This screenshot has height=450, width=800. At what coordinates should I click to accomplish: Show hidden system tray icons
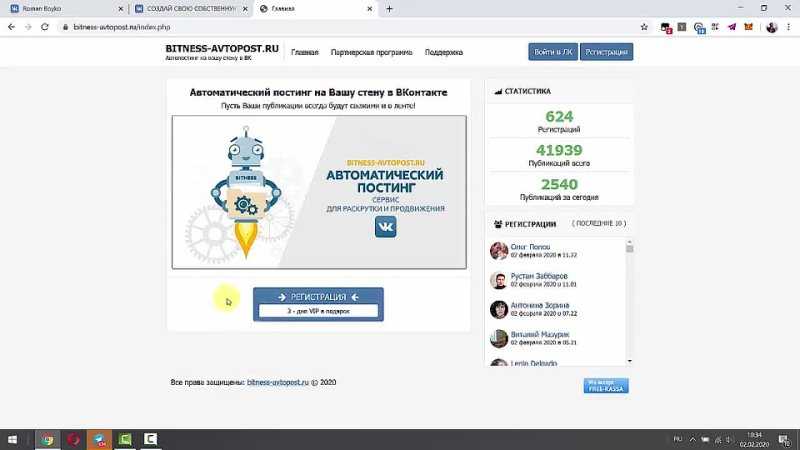tap(692, 439)
